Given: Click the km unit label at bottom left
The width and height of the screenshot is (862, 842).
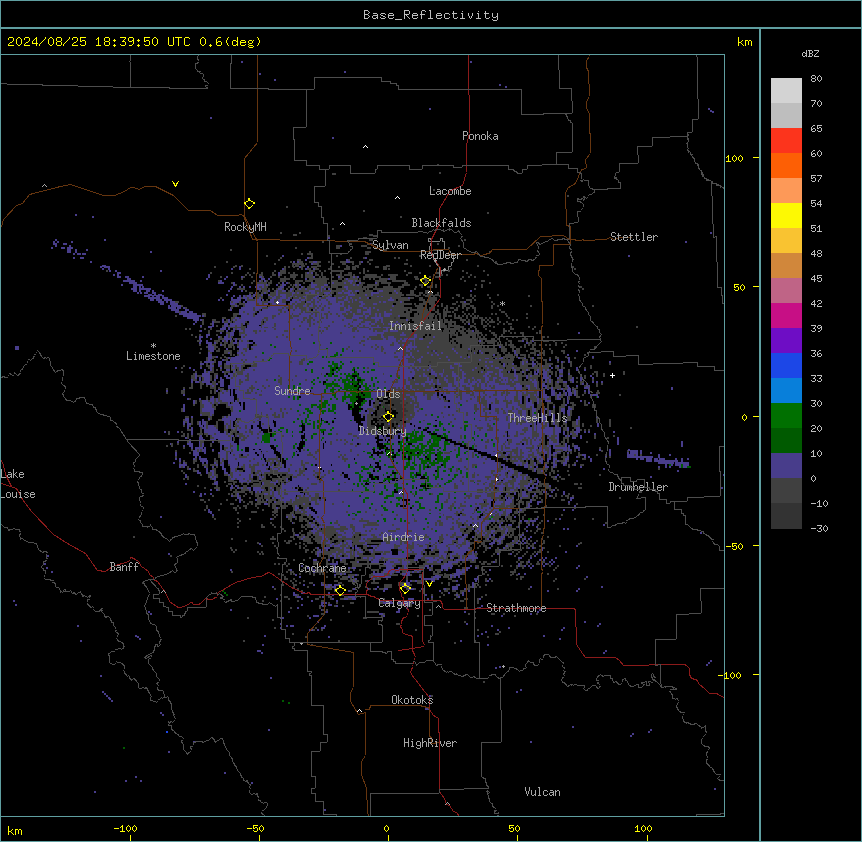Looking at the screenshot, I should [15, 831].
